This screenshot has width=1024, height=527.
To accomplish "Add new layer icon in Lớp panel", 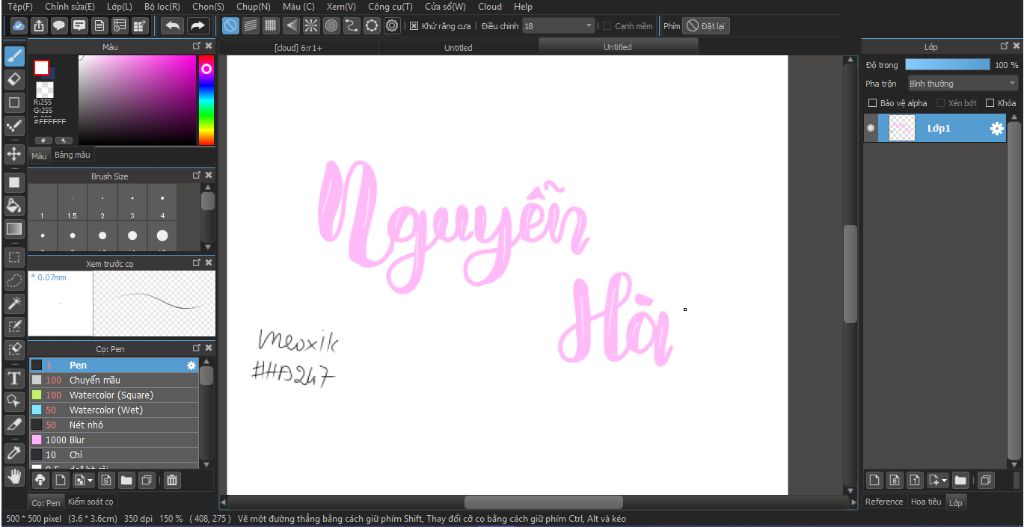I will click(x=874, y=481).
